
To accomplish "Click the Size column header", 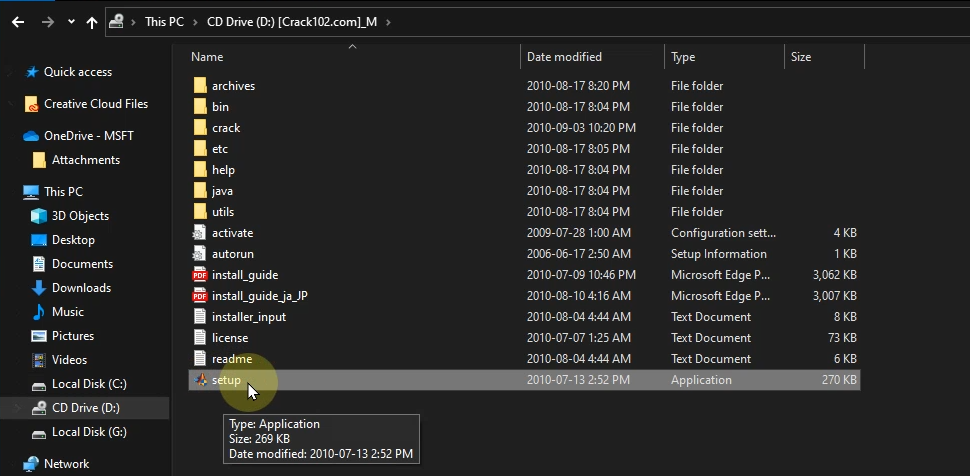I will click(801, 57).
